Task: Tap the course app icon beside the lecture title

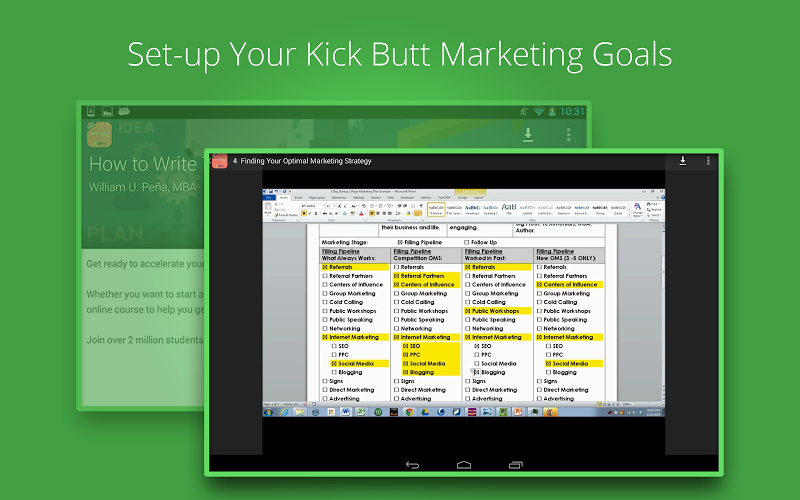Action: click(x=219, y=161)
